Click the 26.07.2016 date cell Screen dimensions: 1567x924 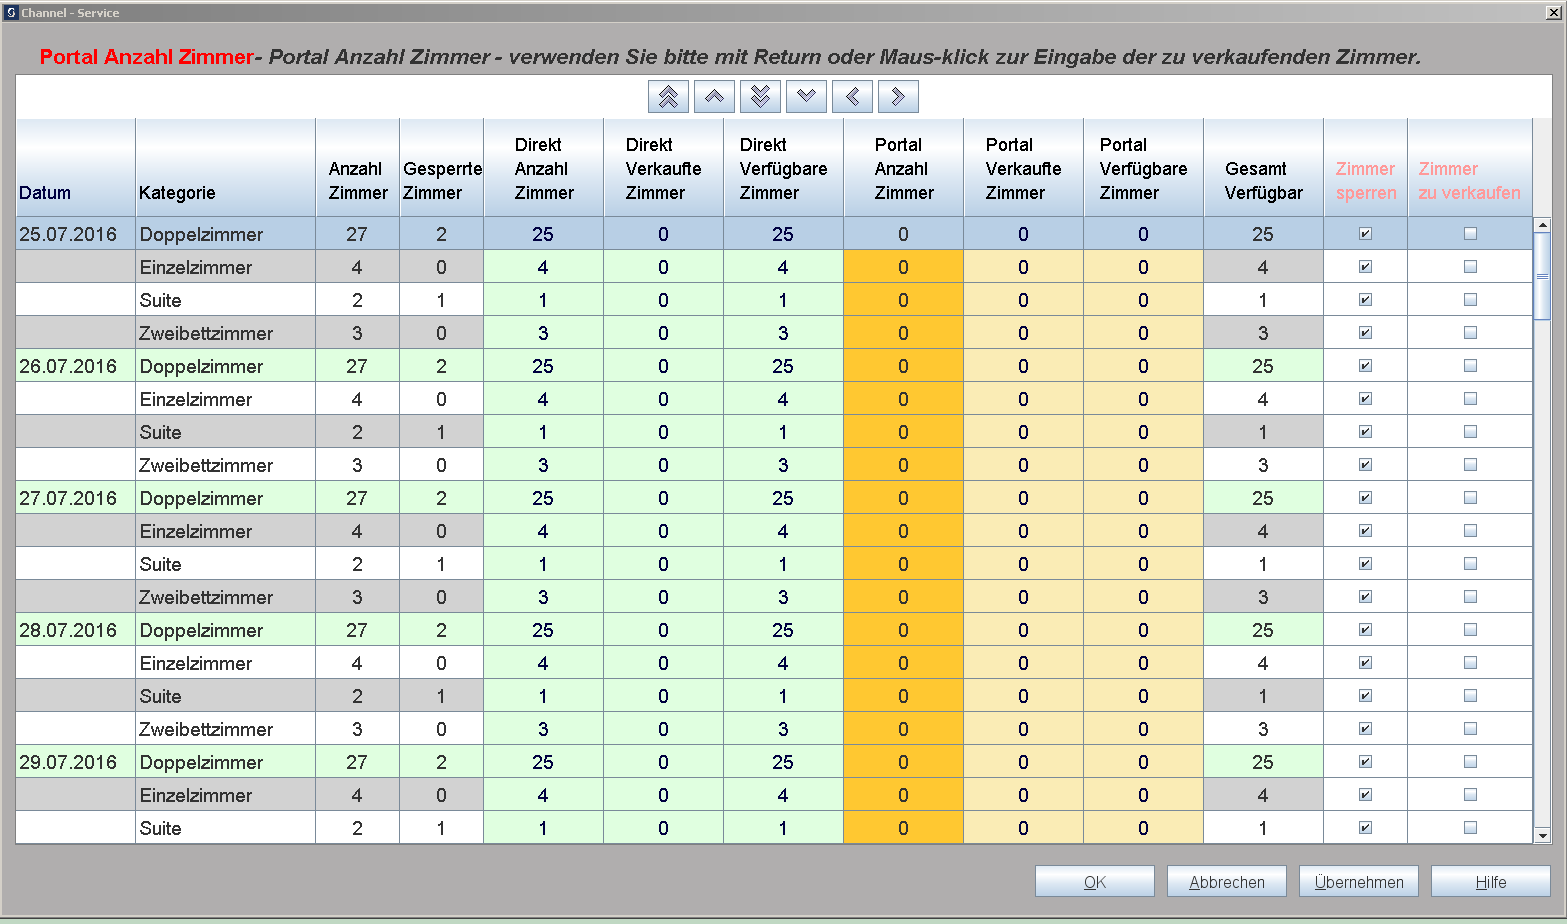click(76, 366)
